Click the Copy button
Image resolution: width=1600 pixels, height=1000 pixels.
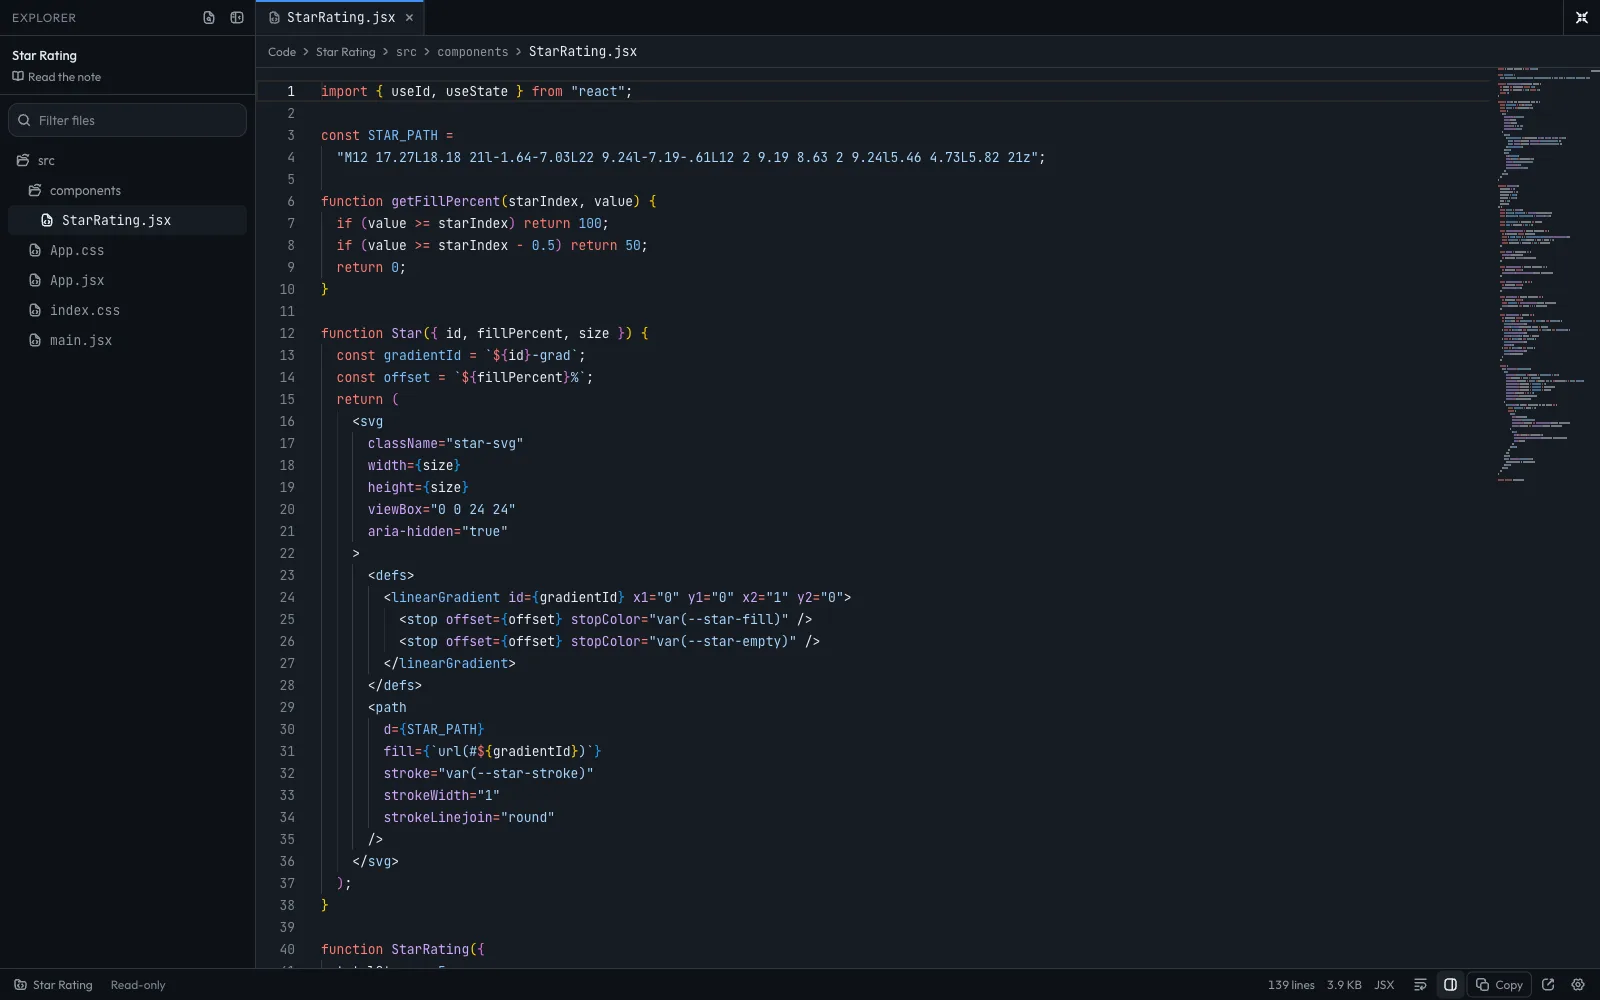[x=1500, y=985]
